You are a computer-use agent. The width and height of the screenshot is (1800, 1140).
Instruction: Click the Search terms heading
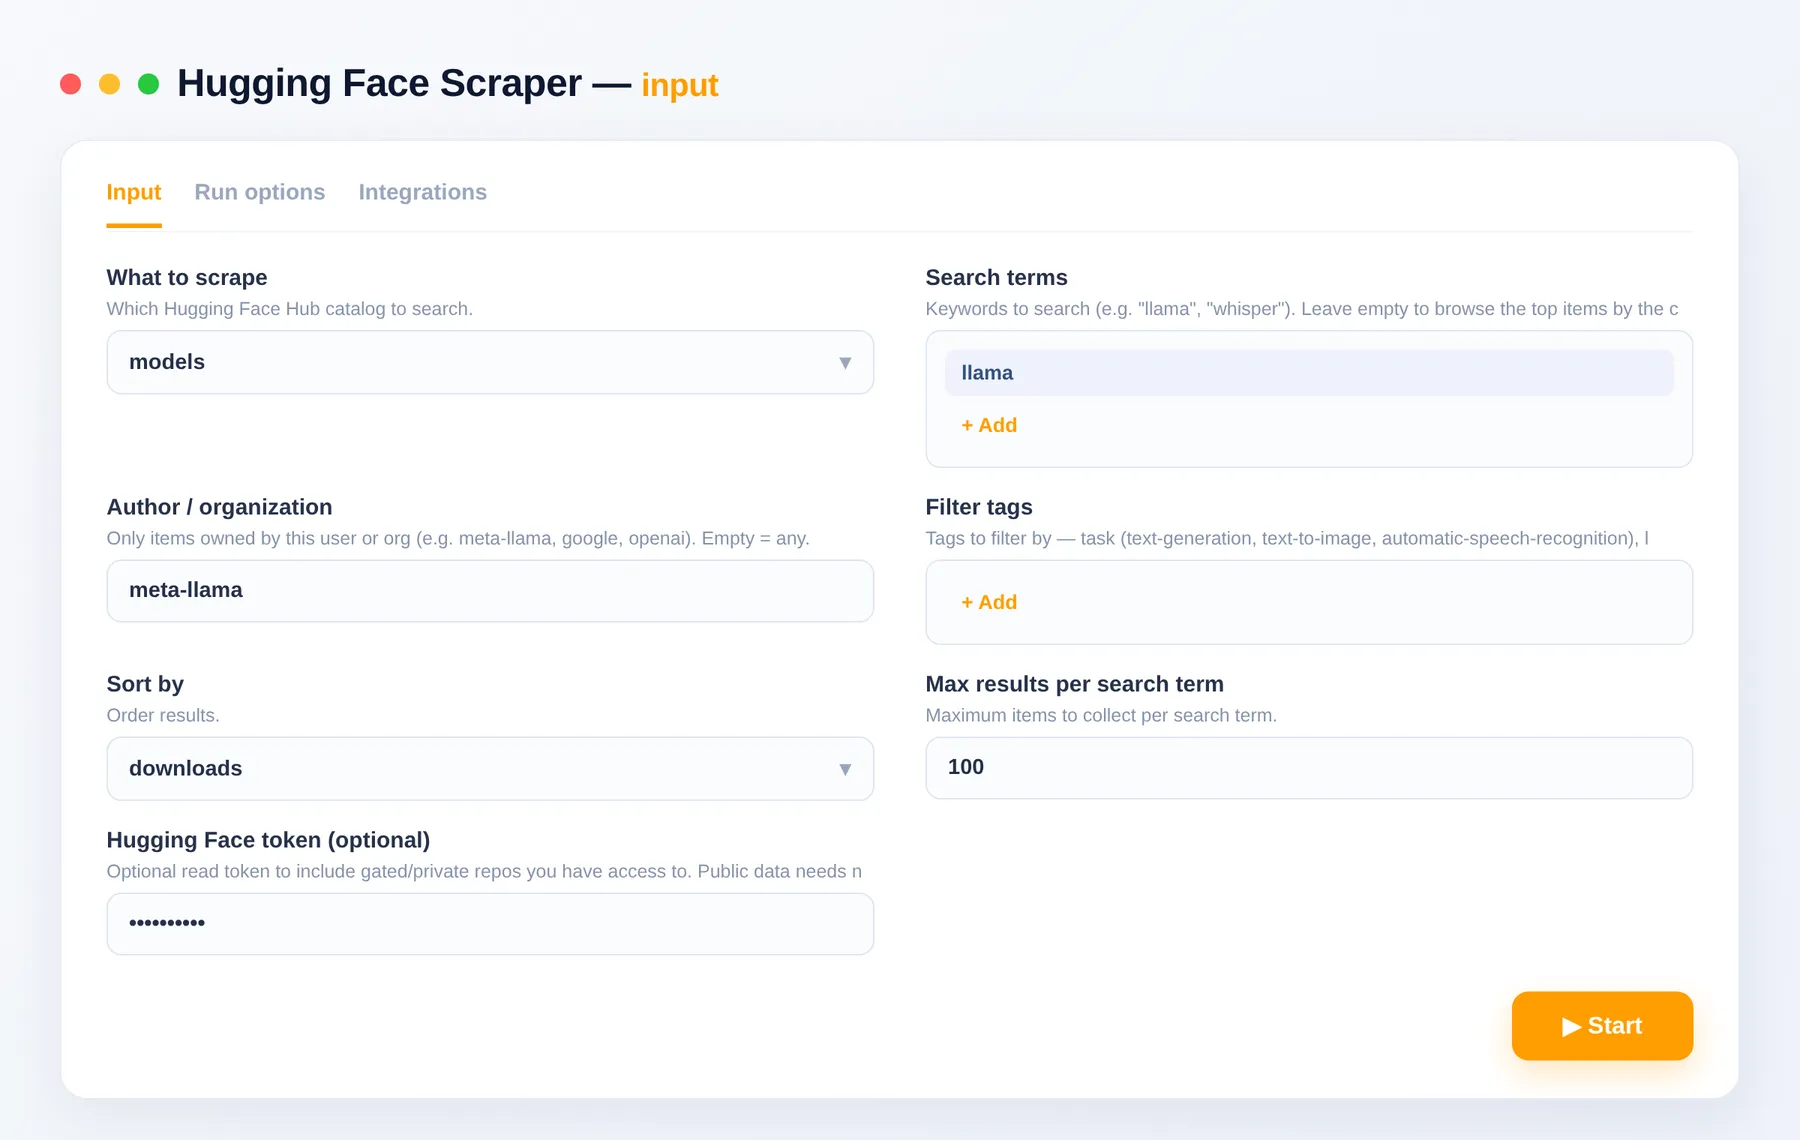point(996,277)
